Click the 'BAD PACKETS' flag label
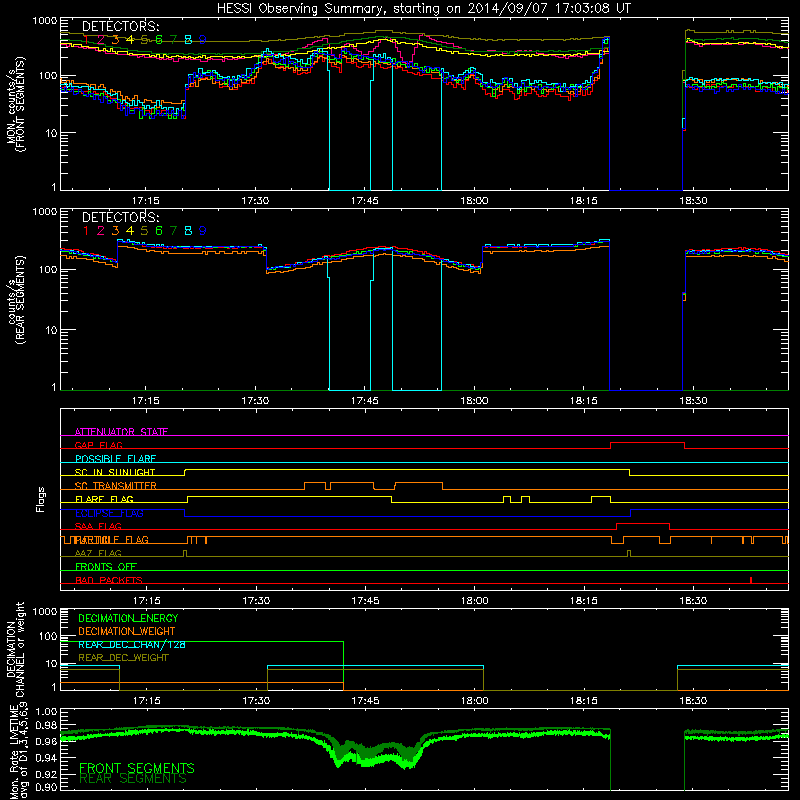800x800 pixels. (x=109, y=580)
